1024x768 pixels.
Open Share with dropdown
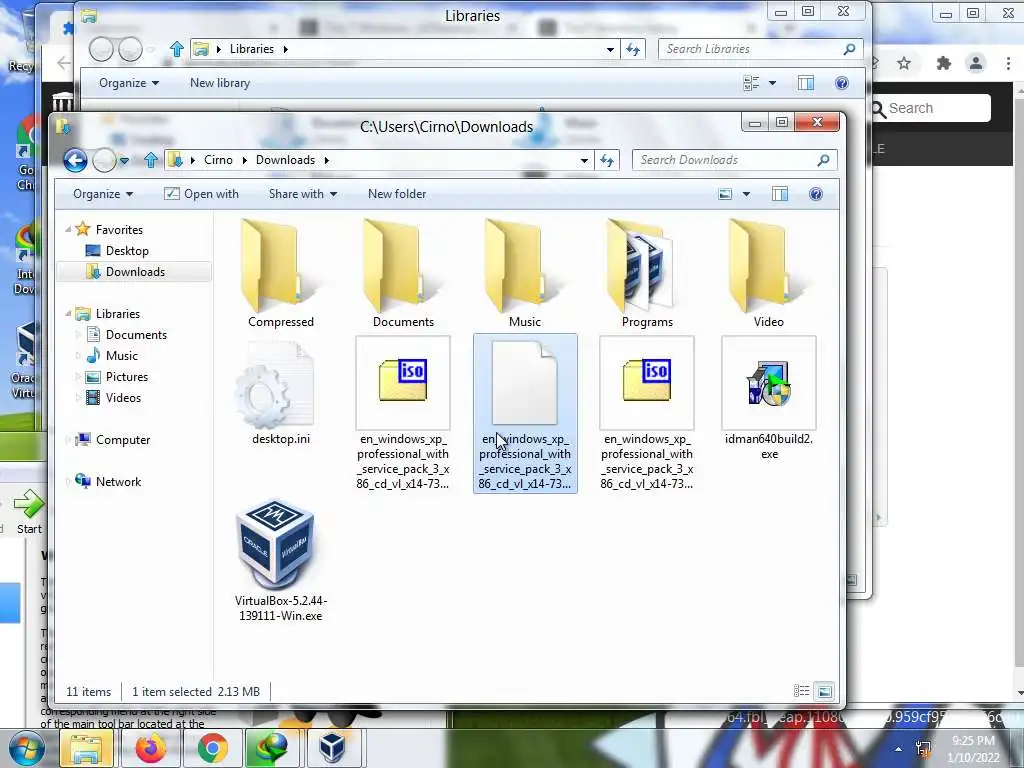[303, 194]
